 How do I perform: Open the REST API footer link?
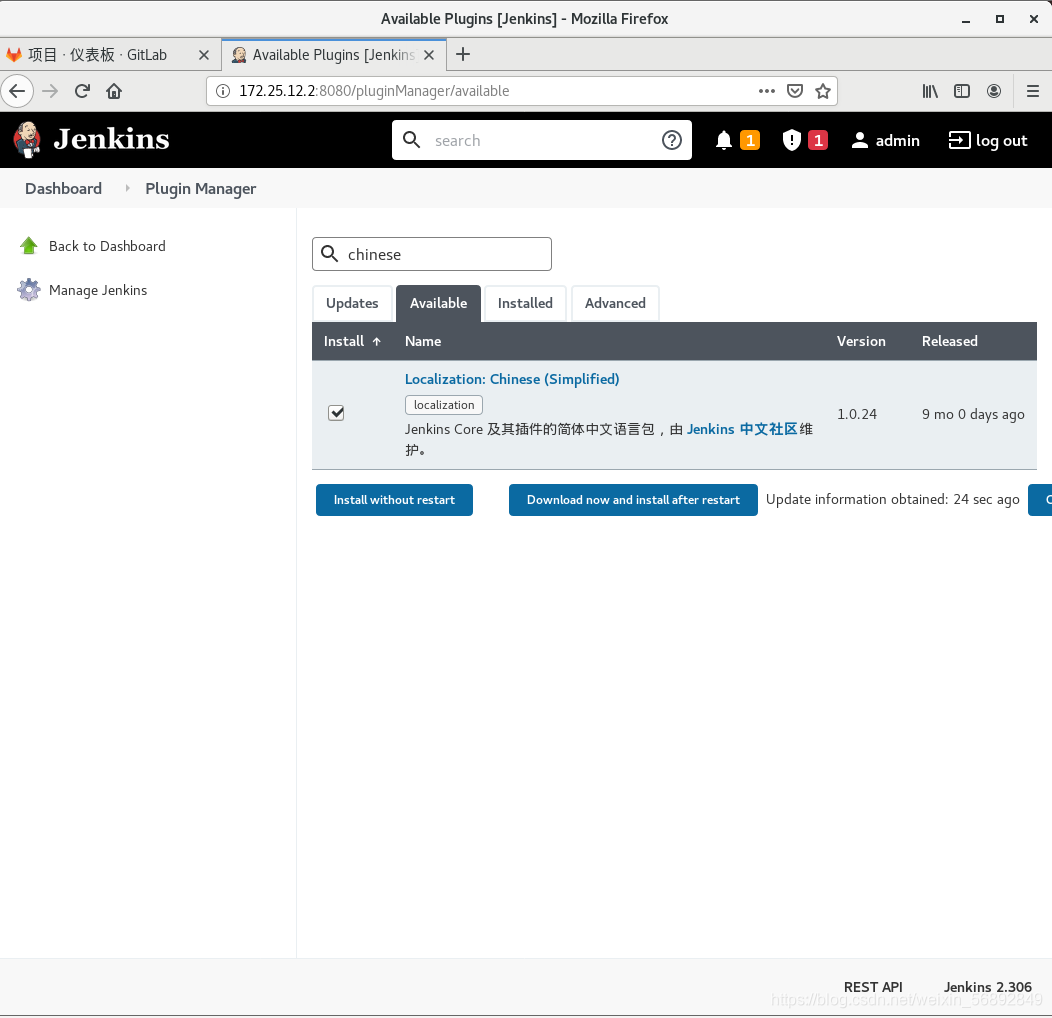pos(873,987)
